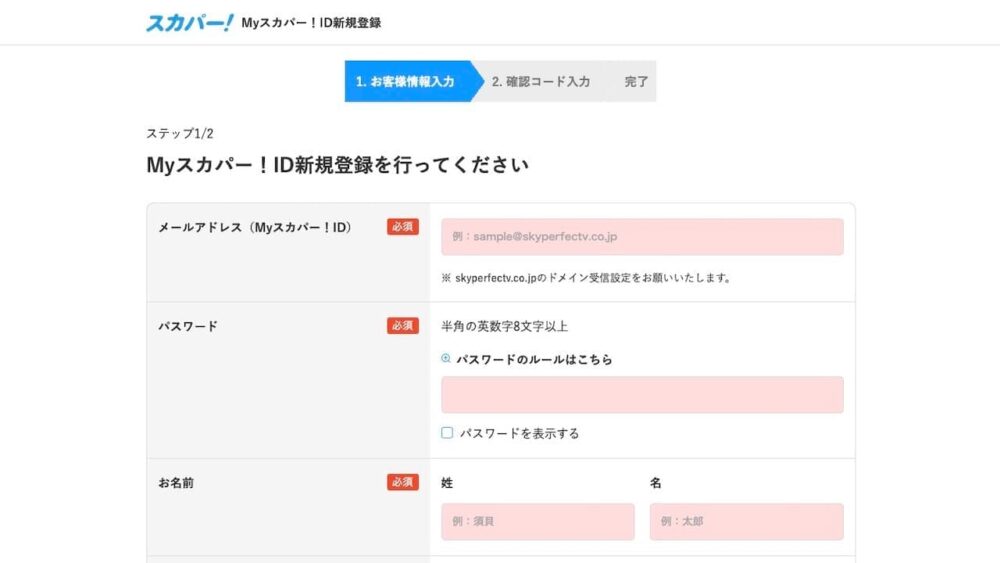Click the スカパー! logo in the header
This screenshot has width=1000, height=563.
[x=190, y=23]
